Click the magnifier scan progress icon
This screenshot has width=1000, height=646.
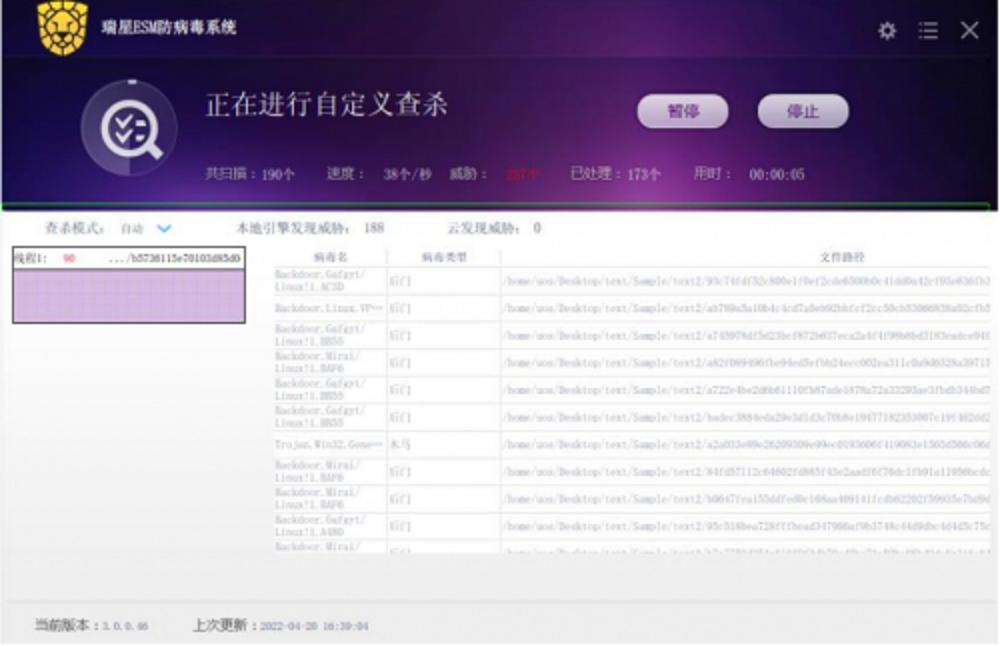click(x=129, y=129)
